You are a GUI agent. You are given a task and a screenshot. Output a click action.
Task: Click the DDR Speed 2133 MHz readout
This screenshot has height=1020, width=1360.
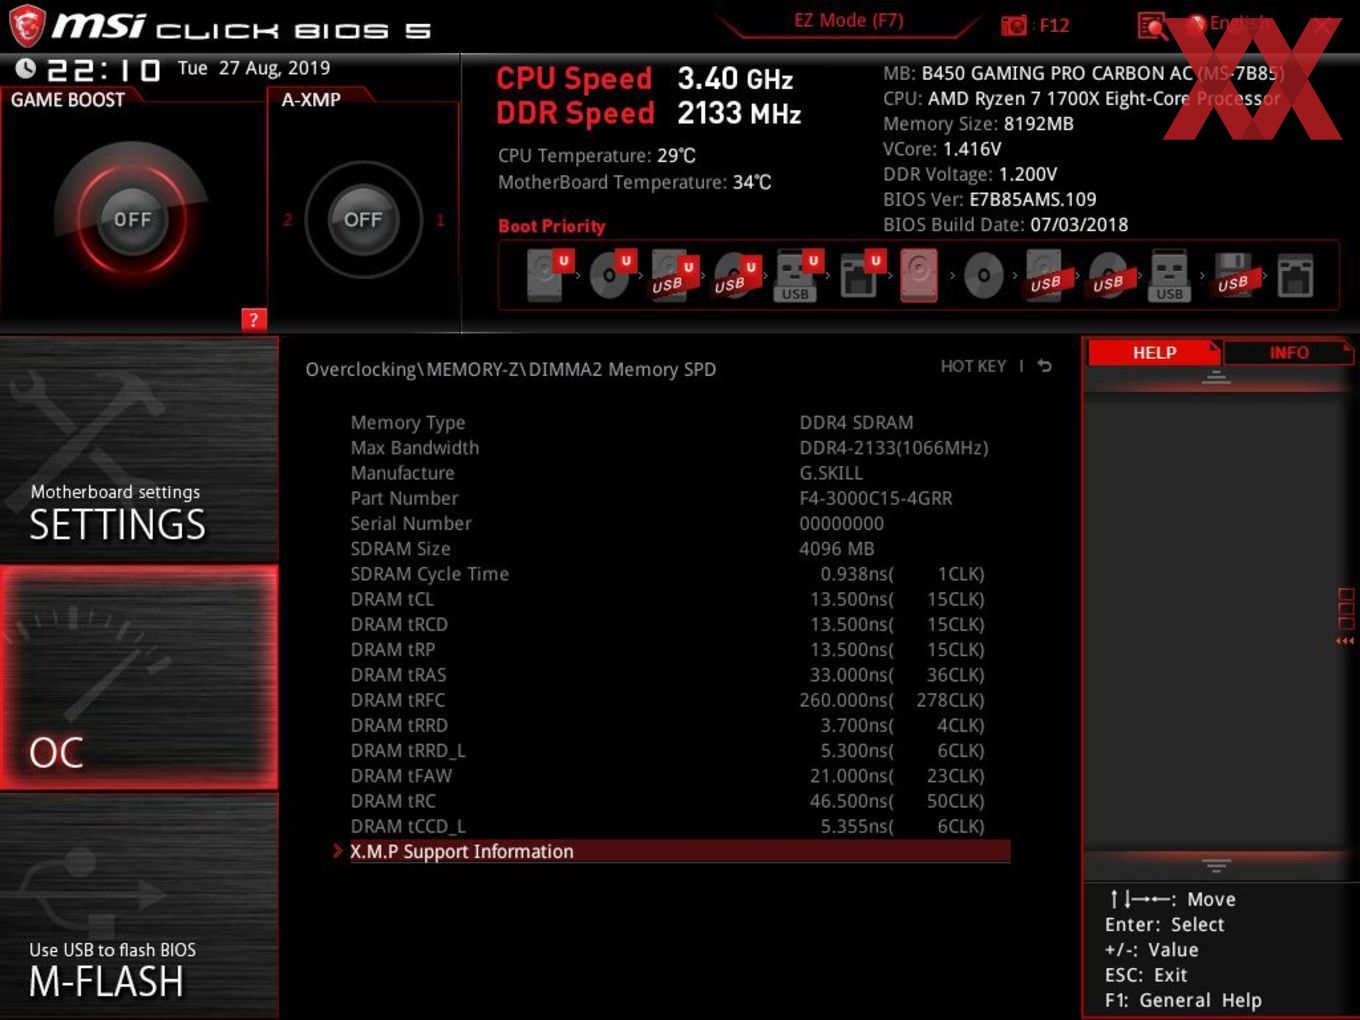click(649, 114)
